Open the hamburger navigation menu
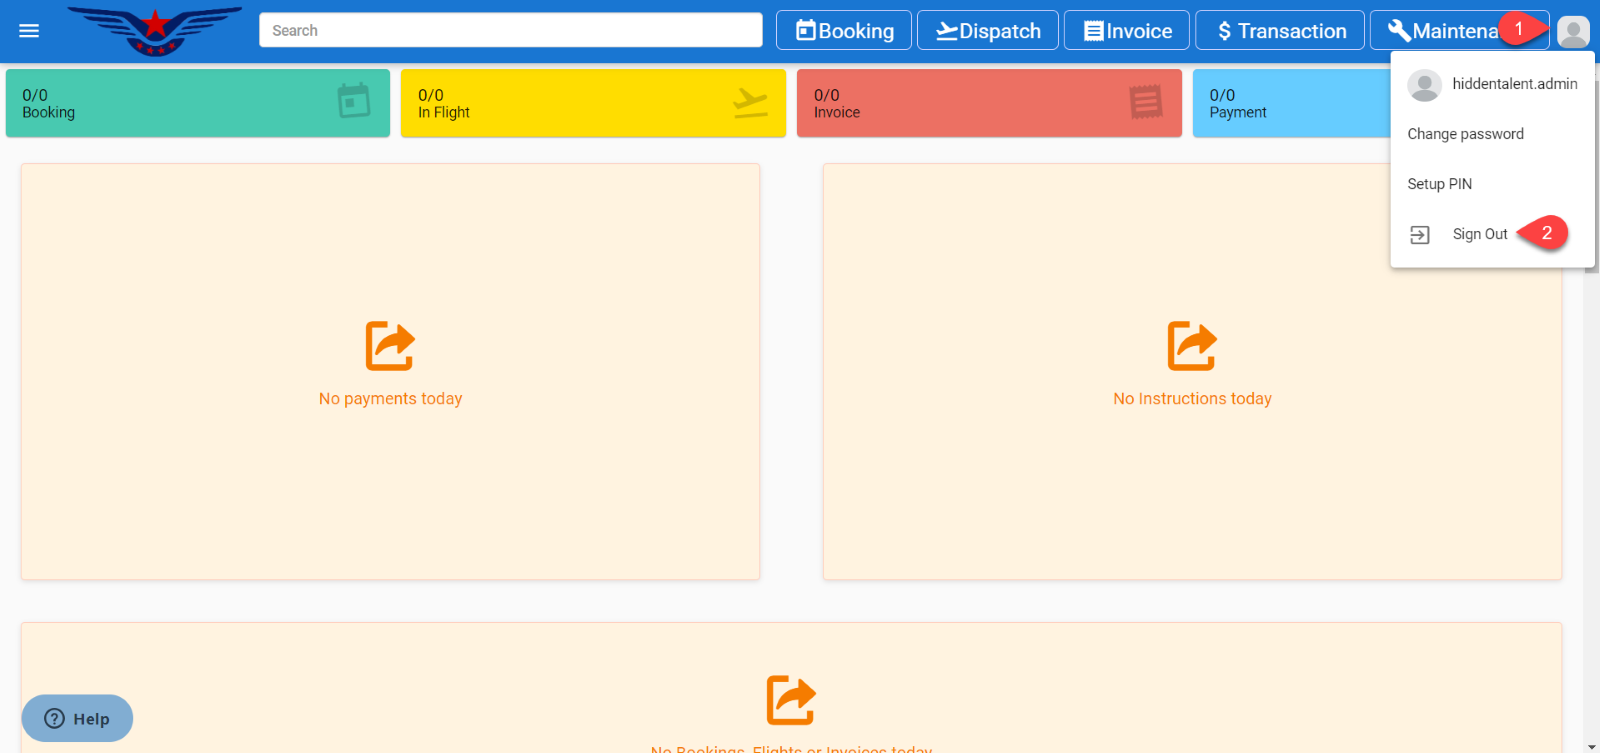Image resolution: width=1600 pixels, height=753 pixels. tap(29, 31)
